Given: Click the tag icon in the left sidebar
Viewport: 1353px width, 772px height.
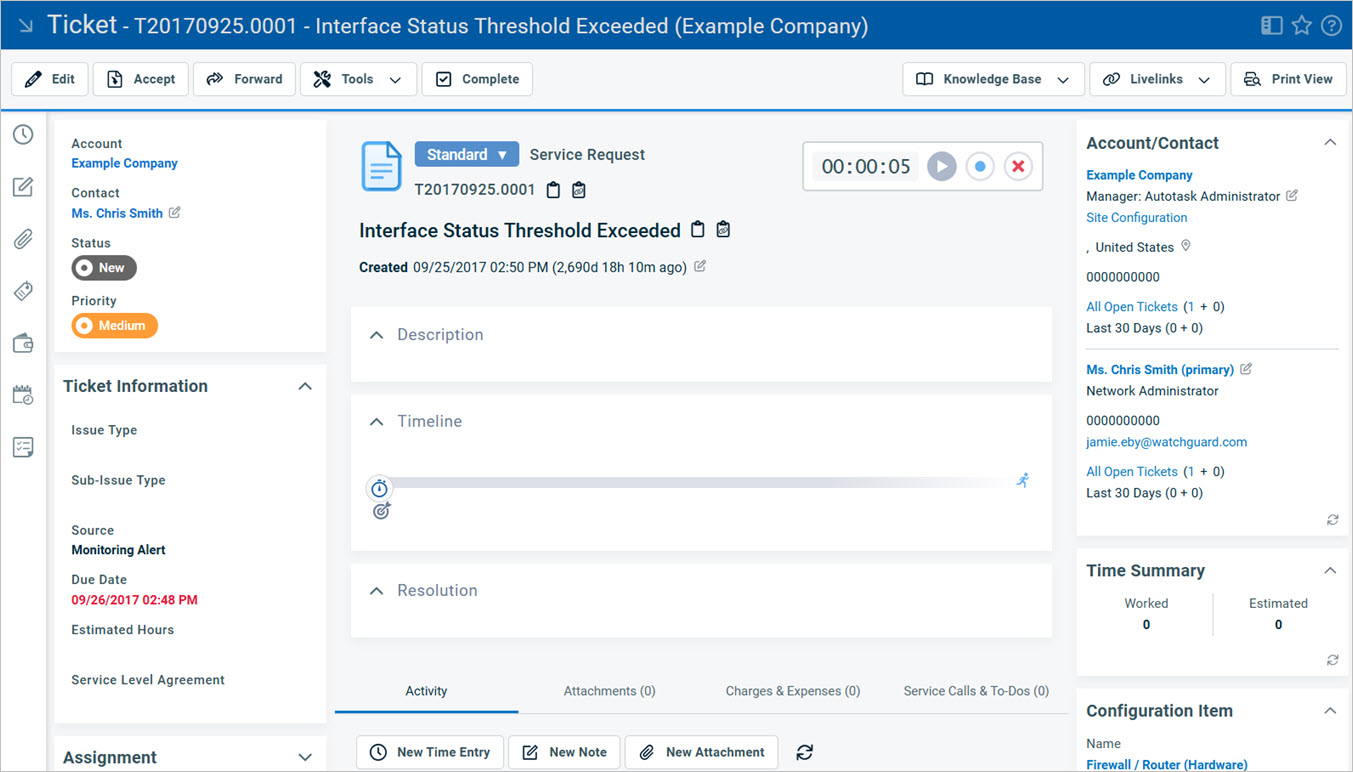Looking at the screenshot, I should click(22, 291).
